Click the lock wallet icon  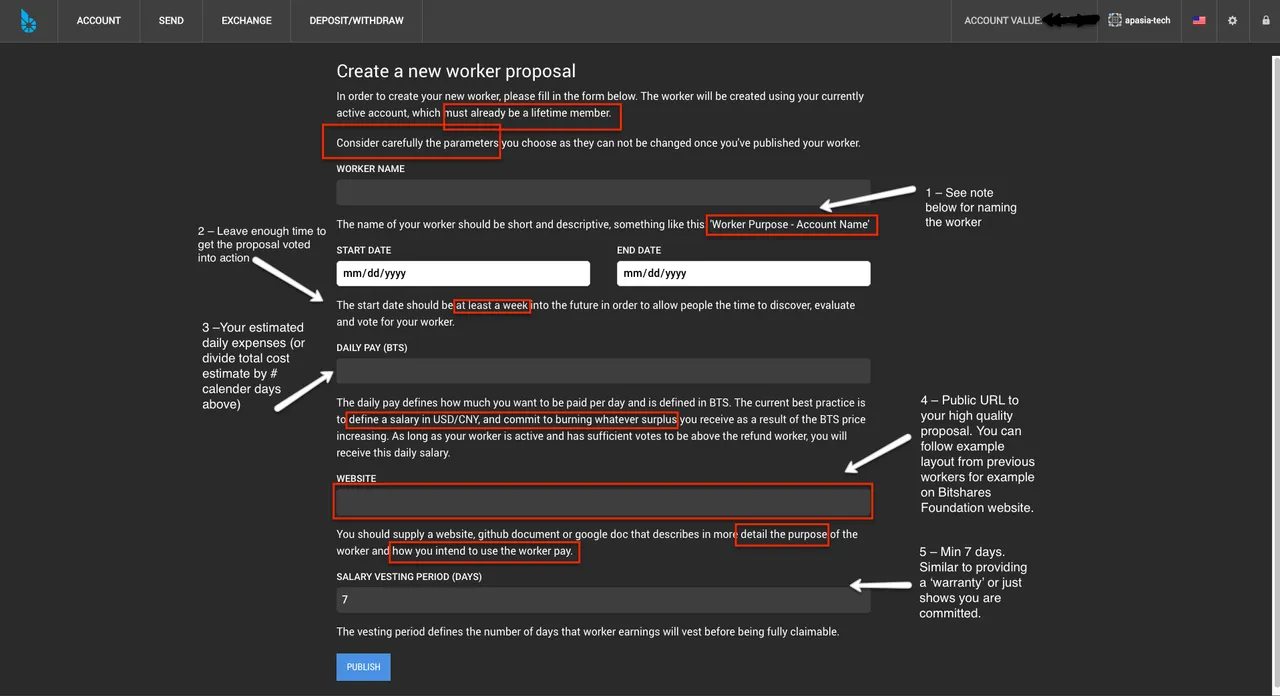pyautogui.click(x=1266, y=20)
